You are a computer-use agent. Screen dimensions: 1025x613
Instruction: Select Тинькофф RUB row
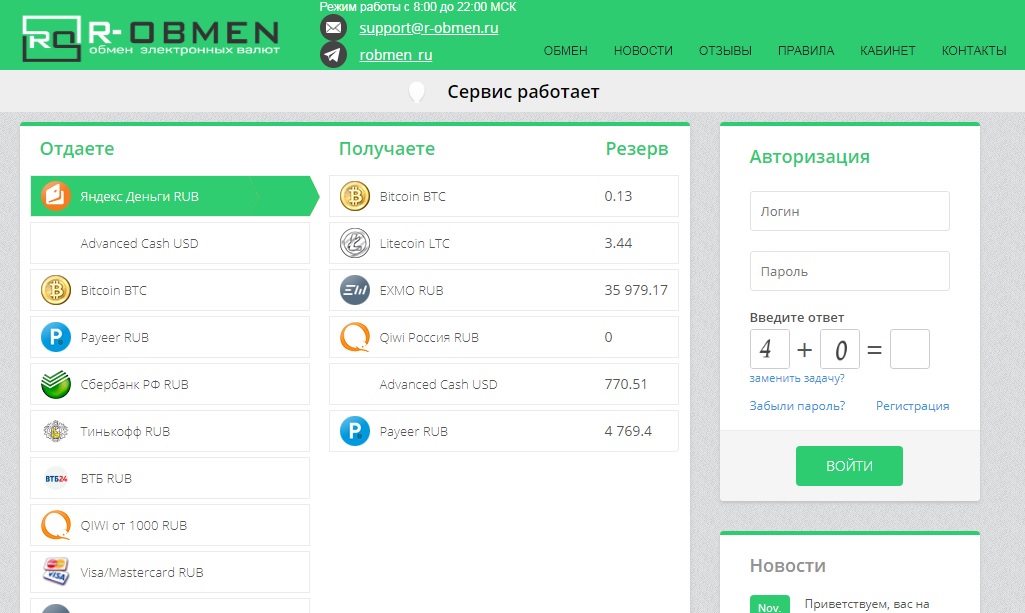pyautogui.click(x=170, y=431)
